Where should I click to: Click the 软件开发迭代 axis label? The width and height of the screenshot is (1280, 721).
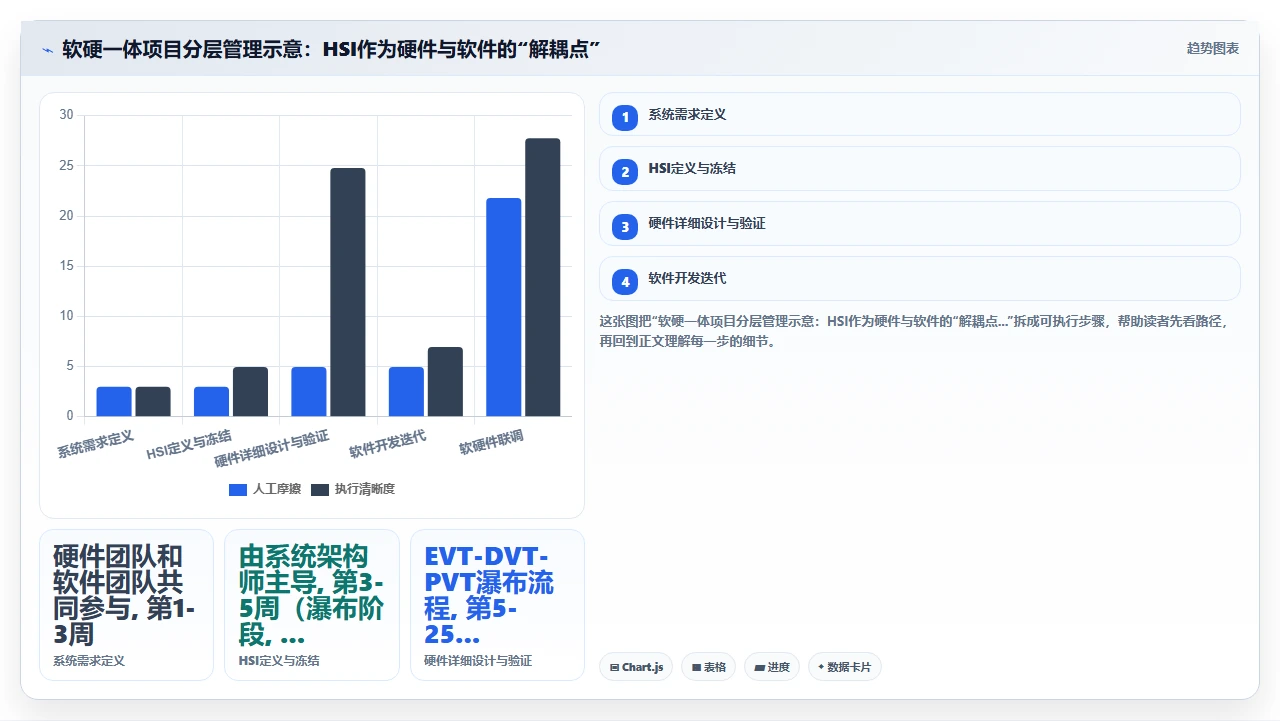(388, 443)
